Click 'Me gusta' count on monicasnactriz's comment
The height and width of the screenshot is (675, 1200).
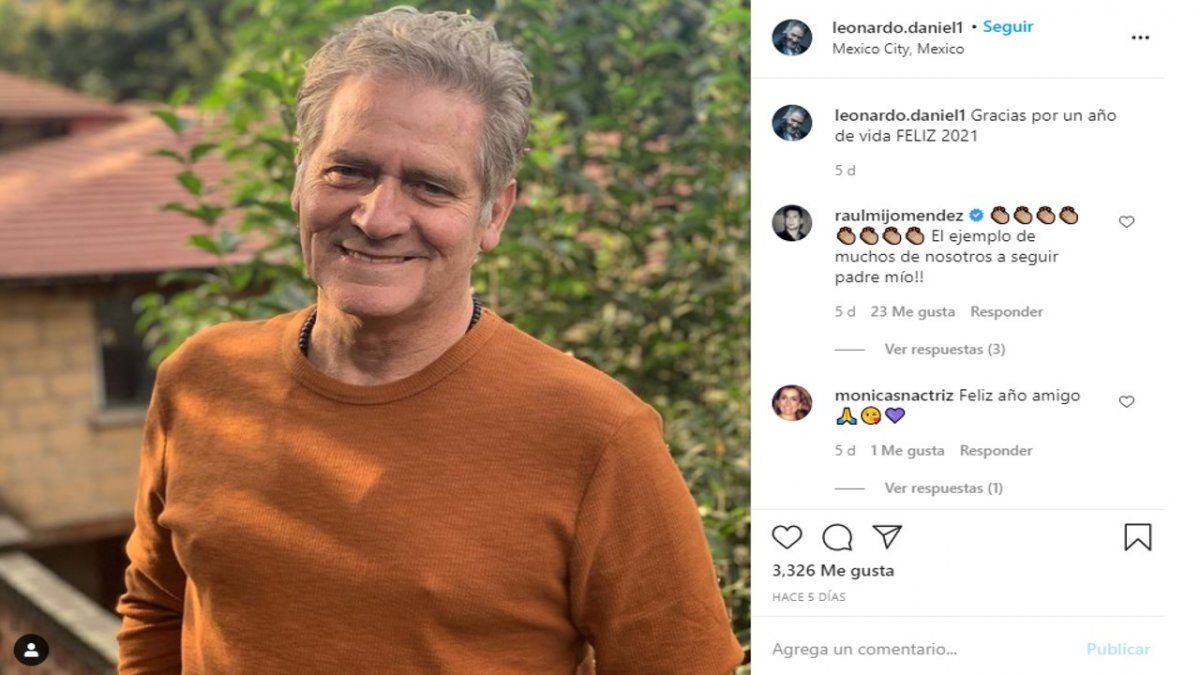[907, 450]
